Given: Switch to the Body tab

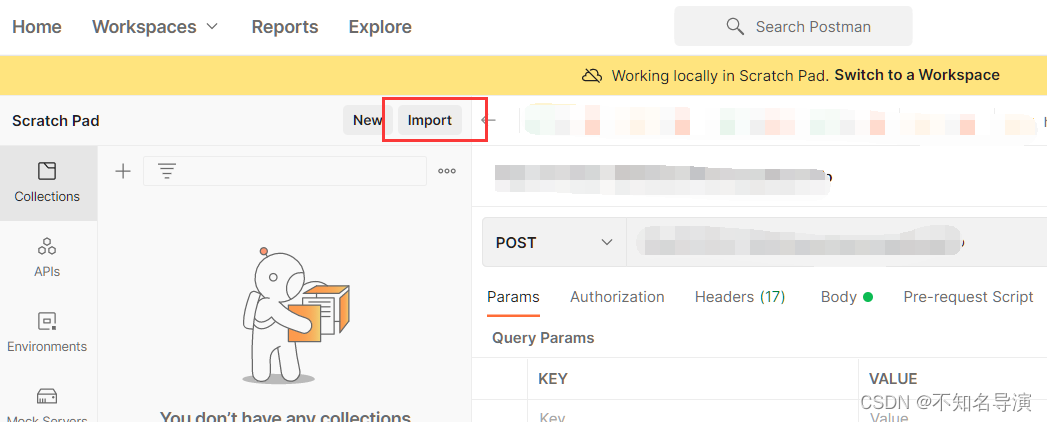Looking at the screenshot, I should click(847, 297).
